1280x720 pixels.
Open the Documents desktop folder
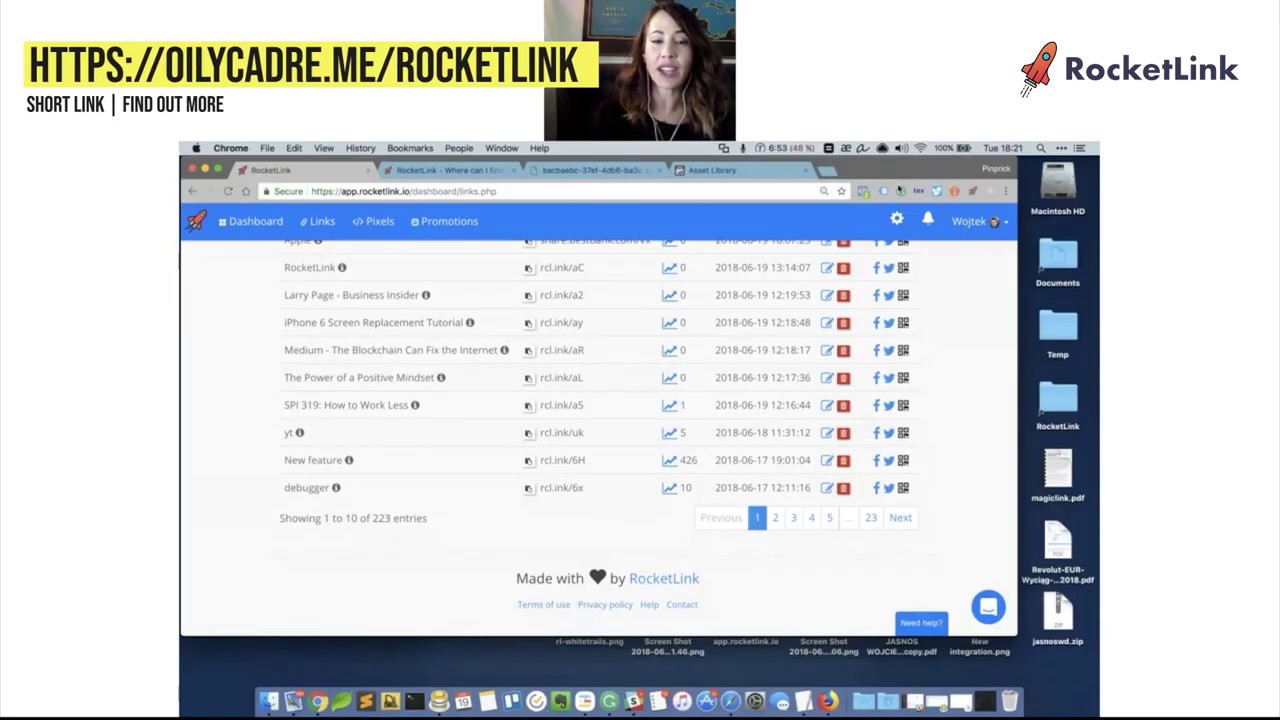pyautogui.click(x=1058, y=262)
